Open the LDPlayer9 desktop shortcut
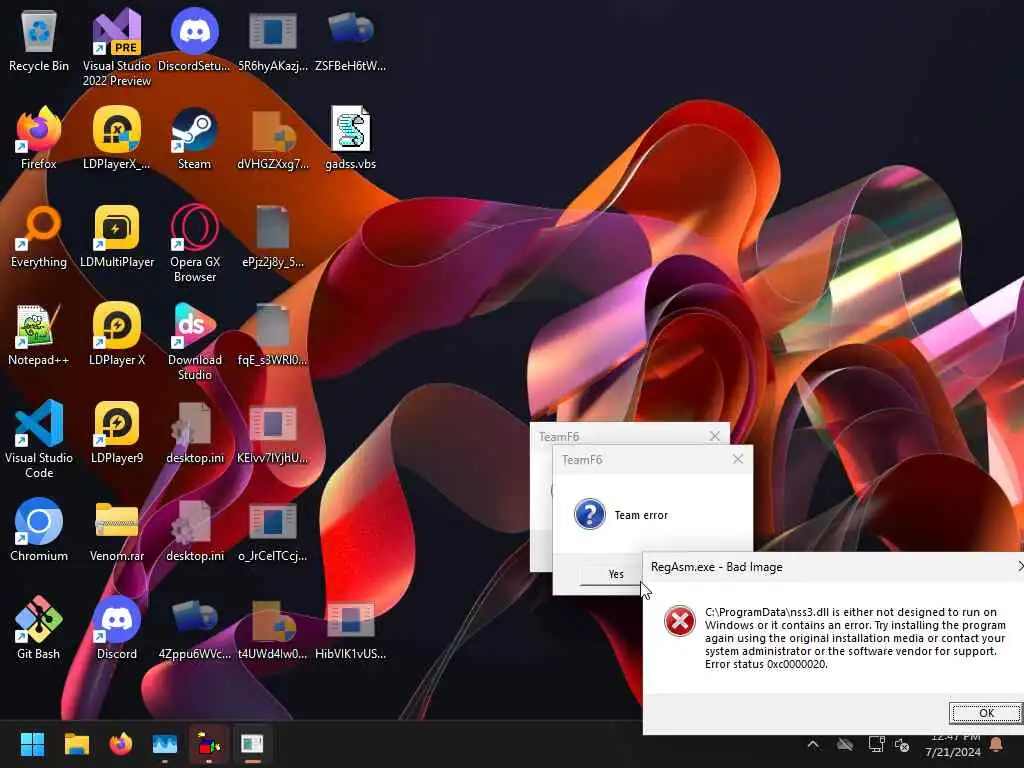 117,432
